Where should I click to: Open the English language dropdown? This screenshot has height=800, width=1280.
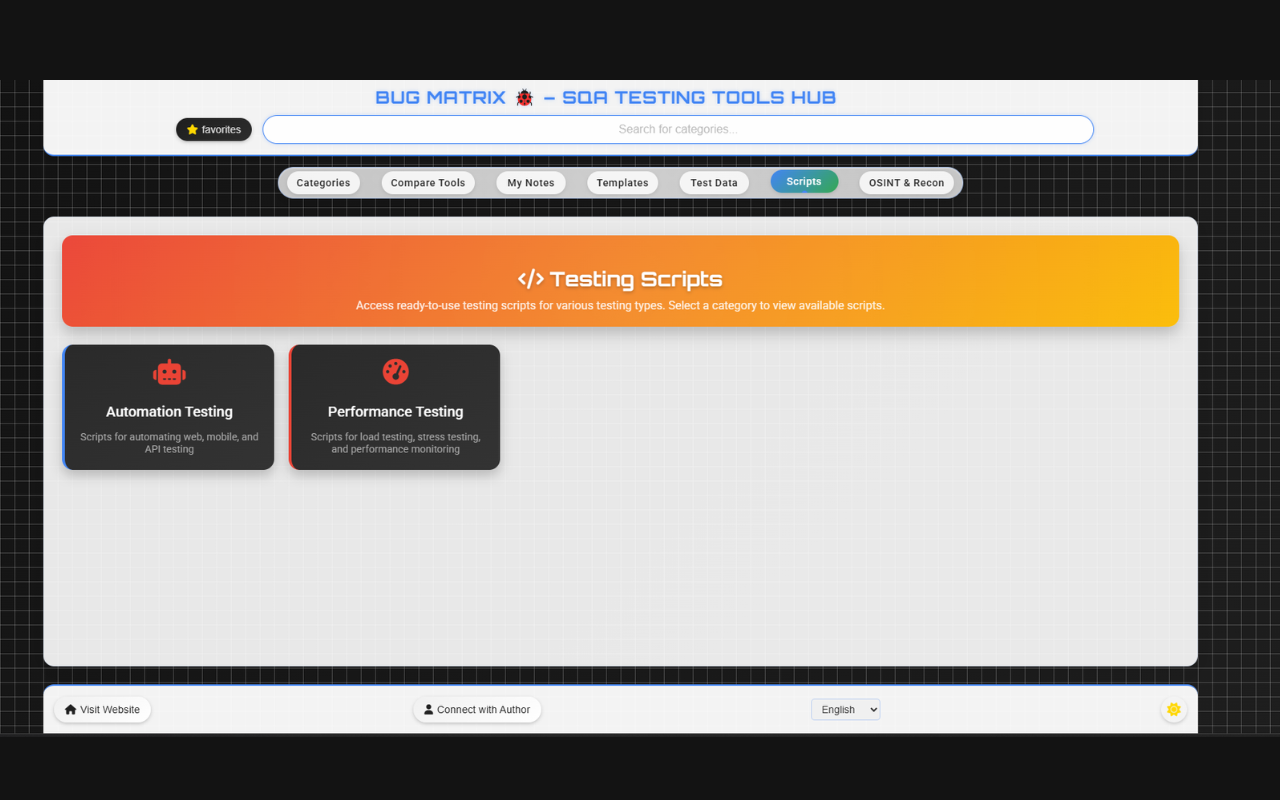coord(845,710)
